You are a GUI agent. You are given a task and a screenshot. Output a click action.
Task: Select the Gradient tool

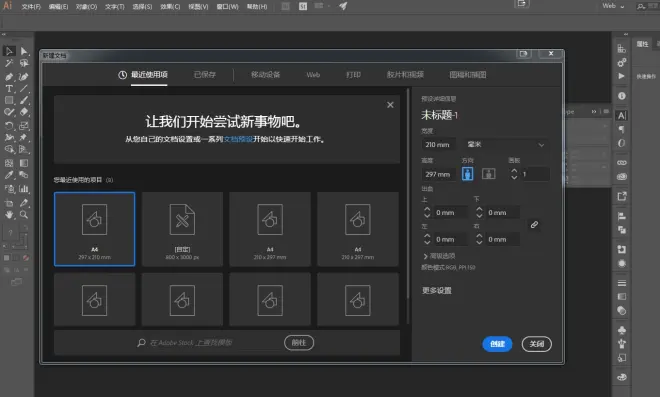[x=24, y=163]
